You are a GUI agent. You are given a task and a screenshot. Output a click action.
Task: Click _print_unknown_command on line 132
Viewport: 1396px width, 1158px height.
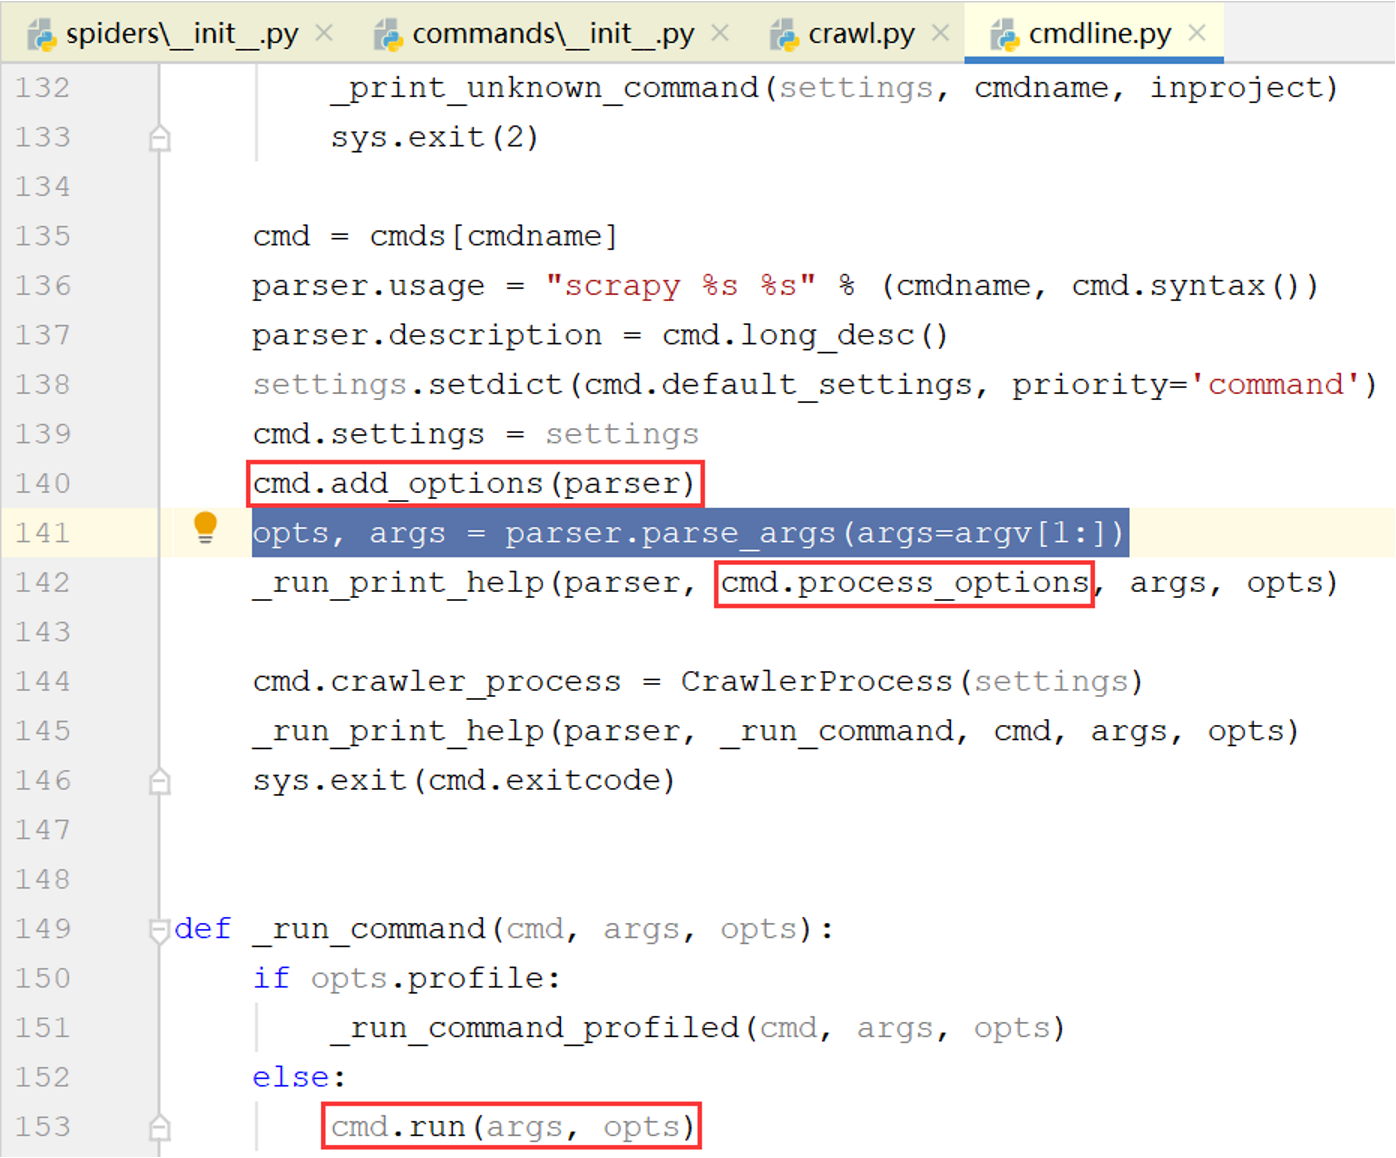[544, 88]
